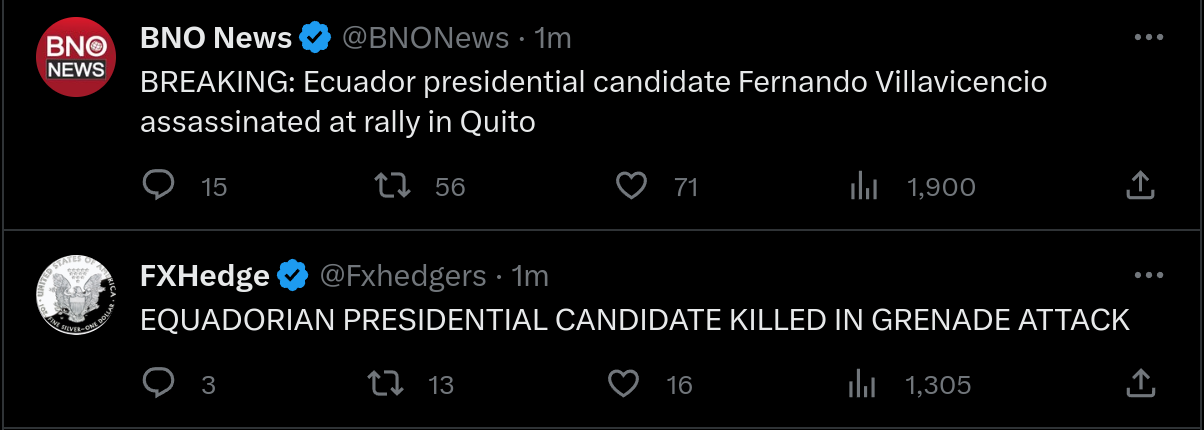This screenshot has height=430, width=1204.
Task: Open more options on BNO News tweet
Action: coord(1148,38)
